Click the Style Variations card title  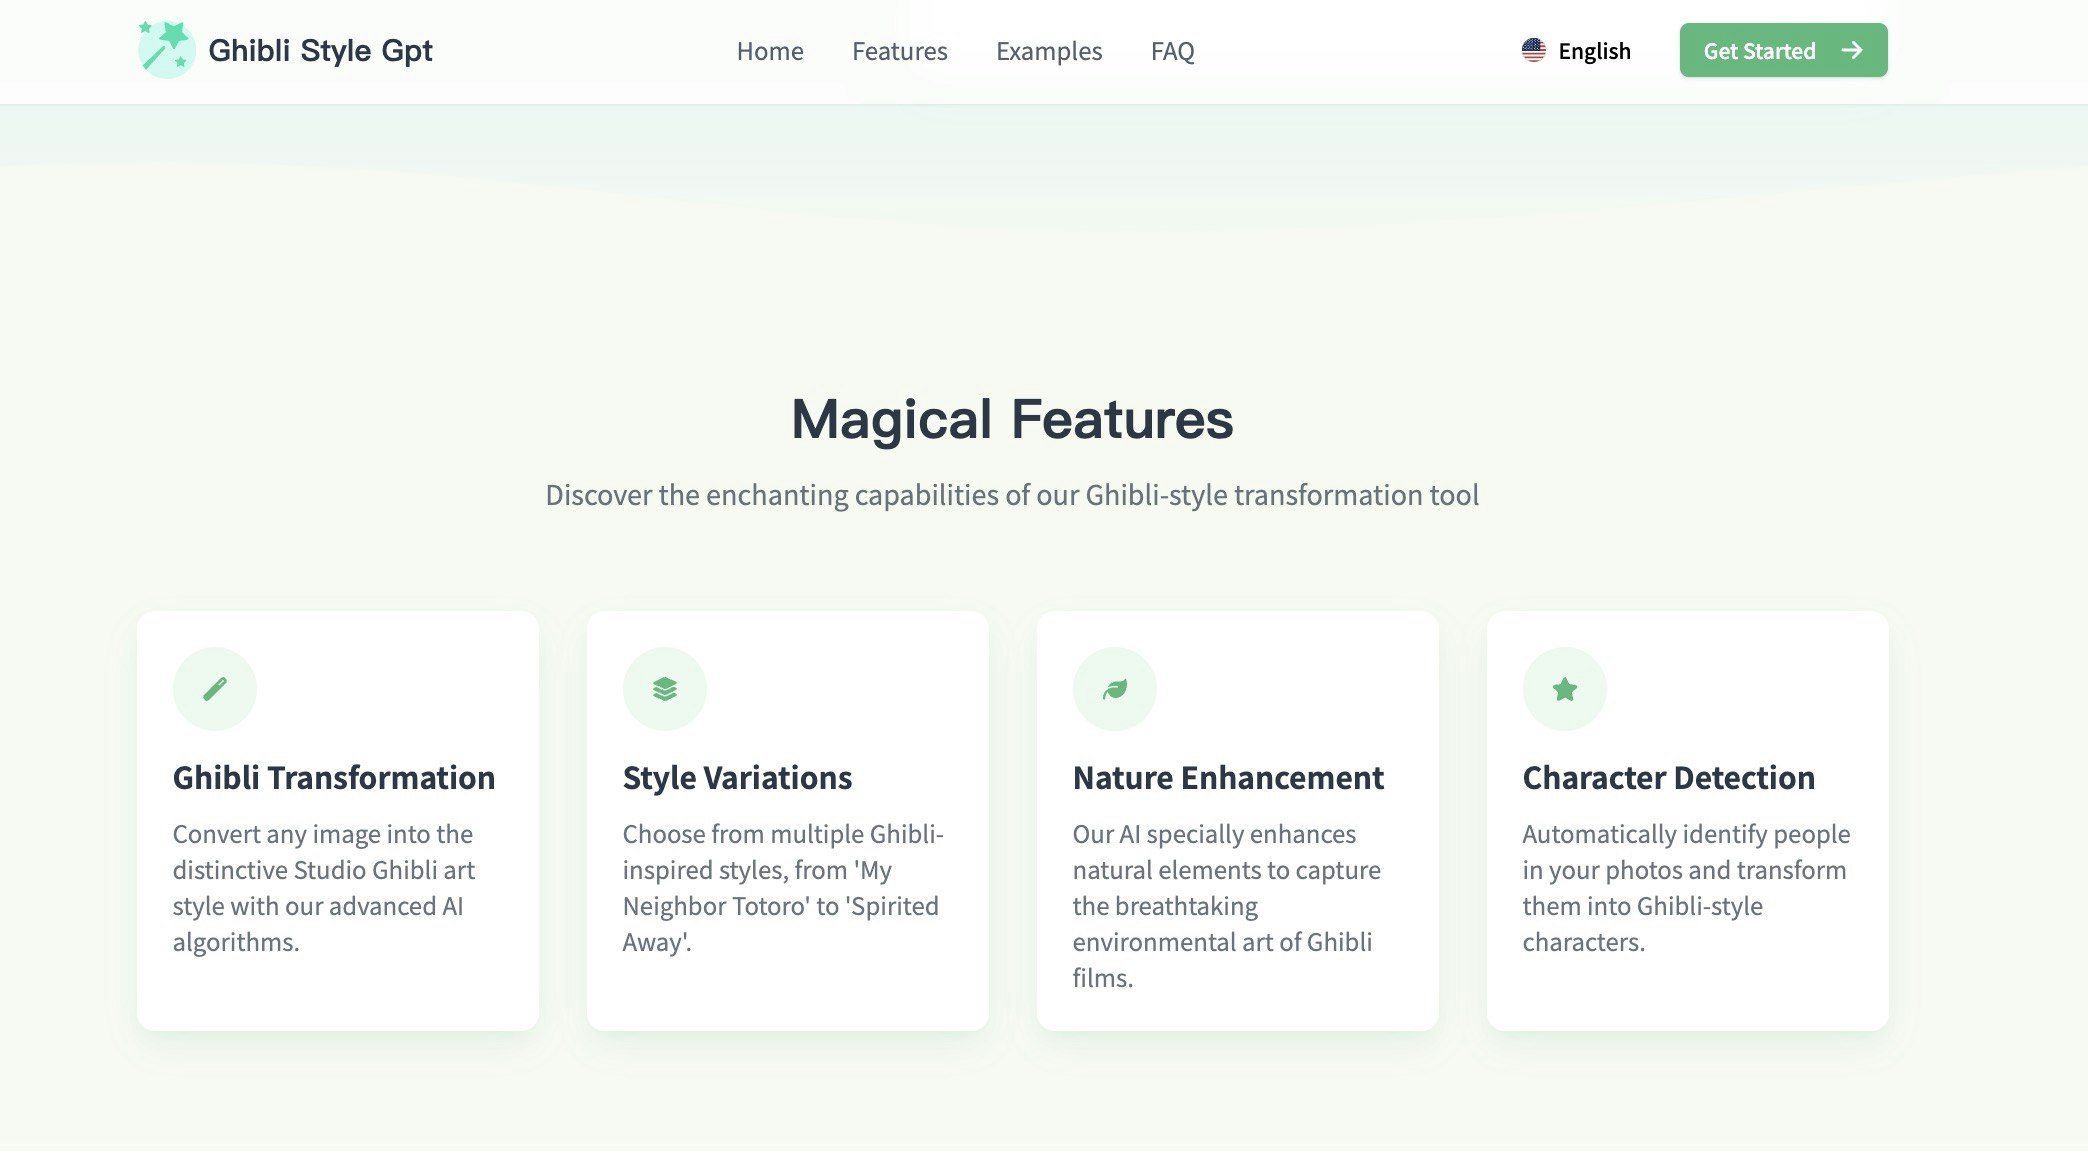[x=737, y=778]
